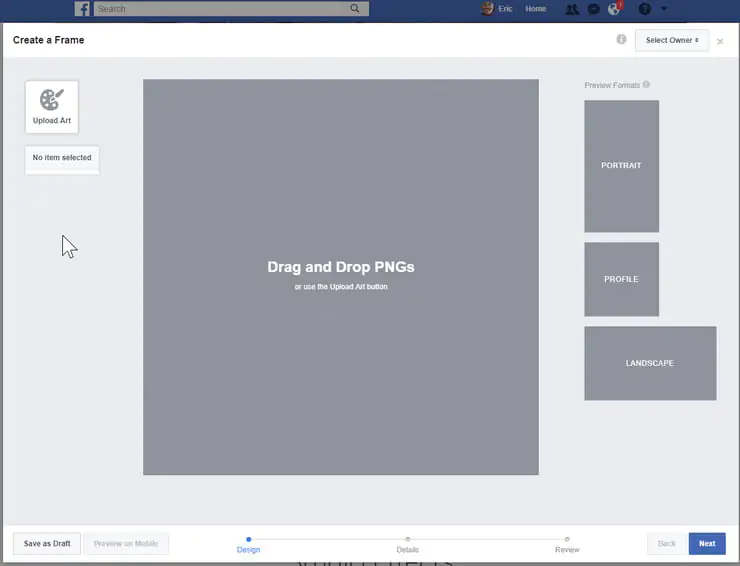Click the Drag and Drop PNGs canvas
The height and width of the screenshot is (566, 740).
(341, 277)
